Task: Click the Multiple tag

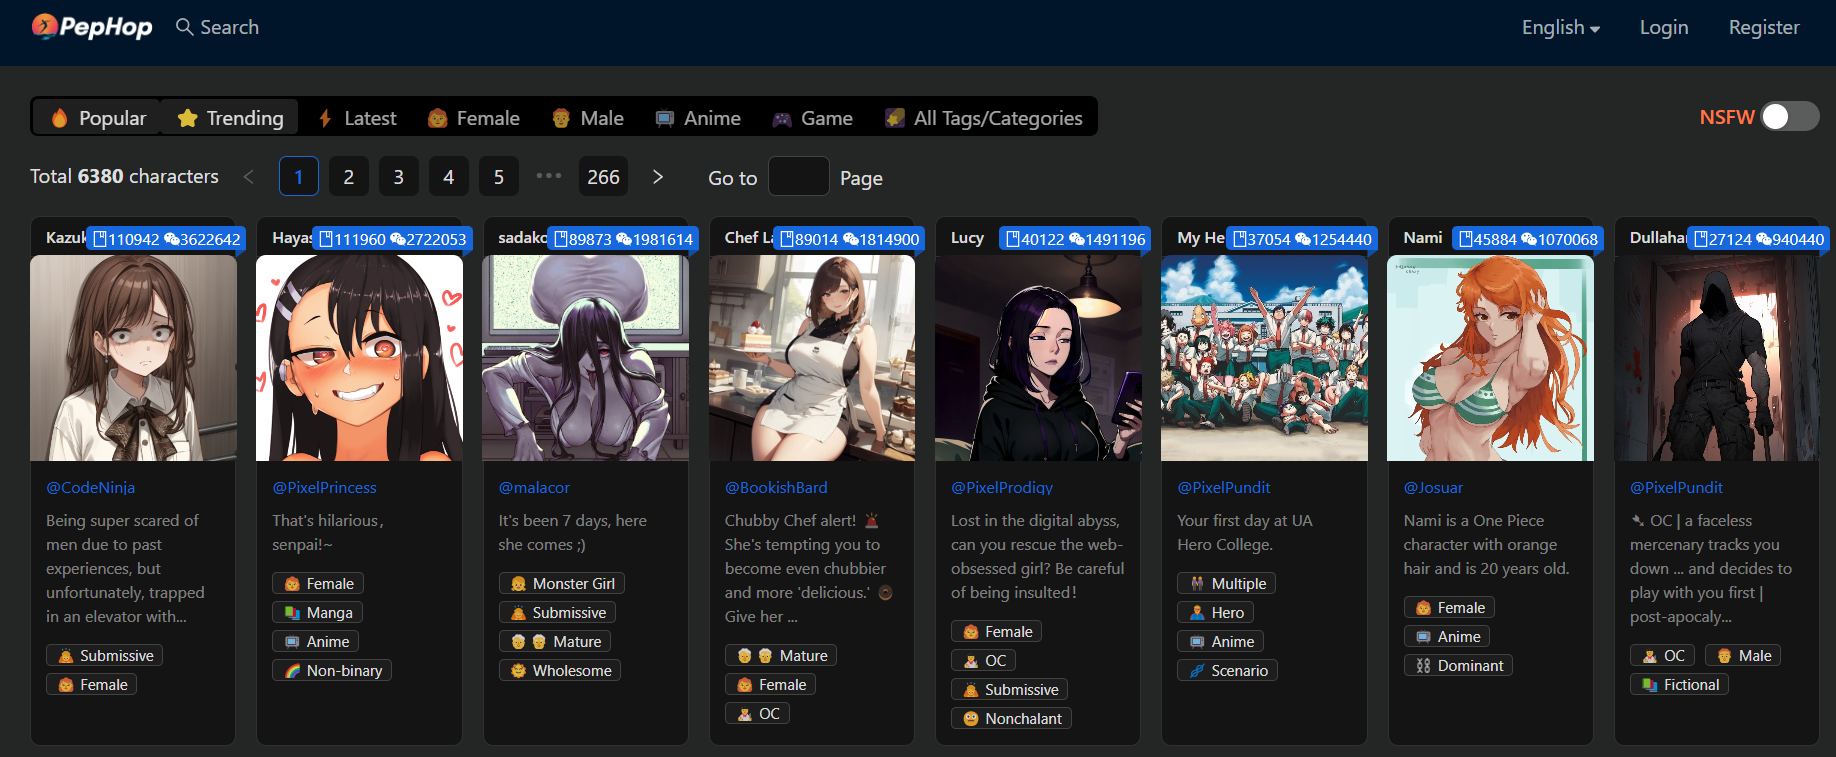Action: coord(1226,584)
